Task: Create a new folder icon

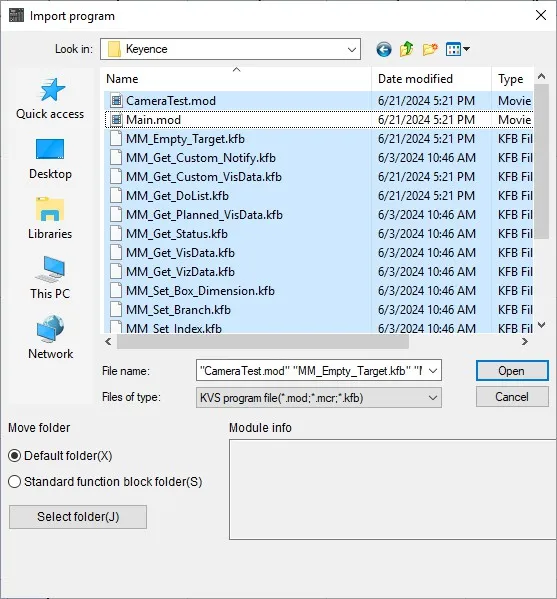Action: [x=430, y=49]
